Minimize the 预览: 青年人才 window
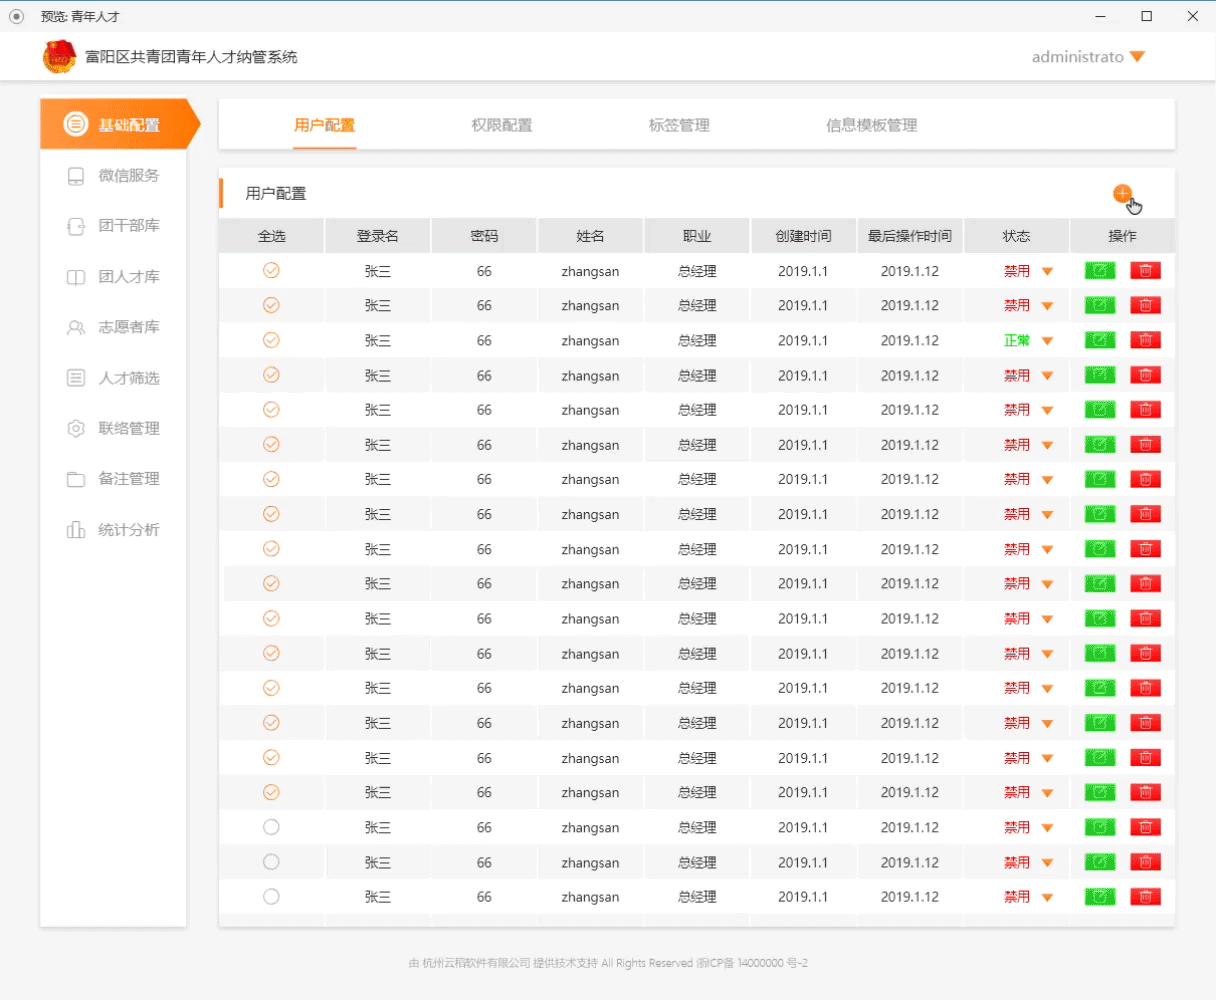 tap(1101, 16)
